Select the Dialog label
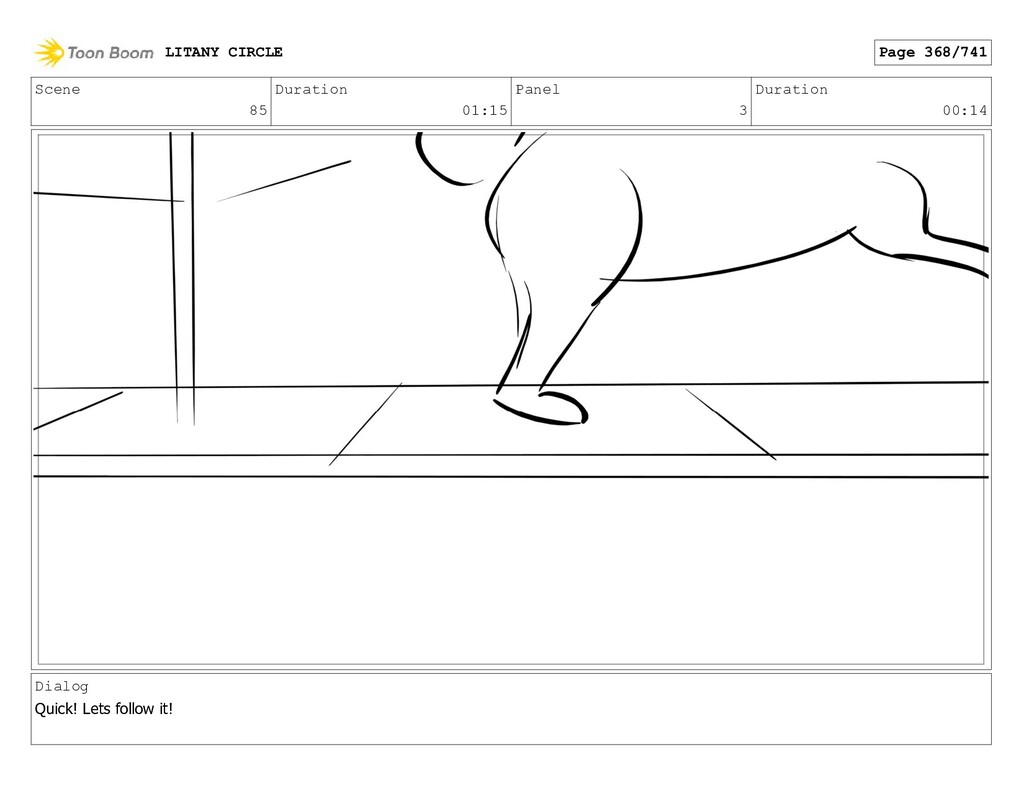Viewport: 1024px width, 791px height. coord(61,686)
